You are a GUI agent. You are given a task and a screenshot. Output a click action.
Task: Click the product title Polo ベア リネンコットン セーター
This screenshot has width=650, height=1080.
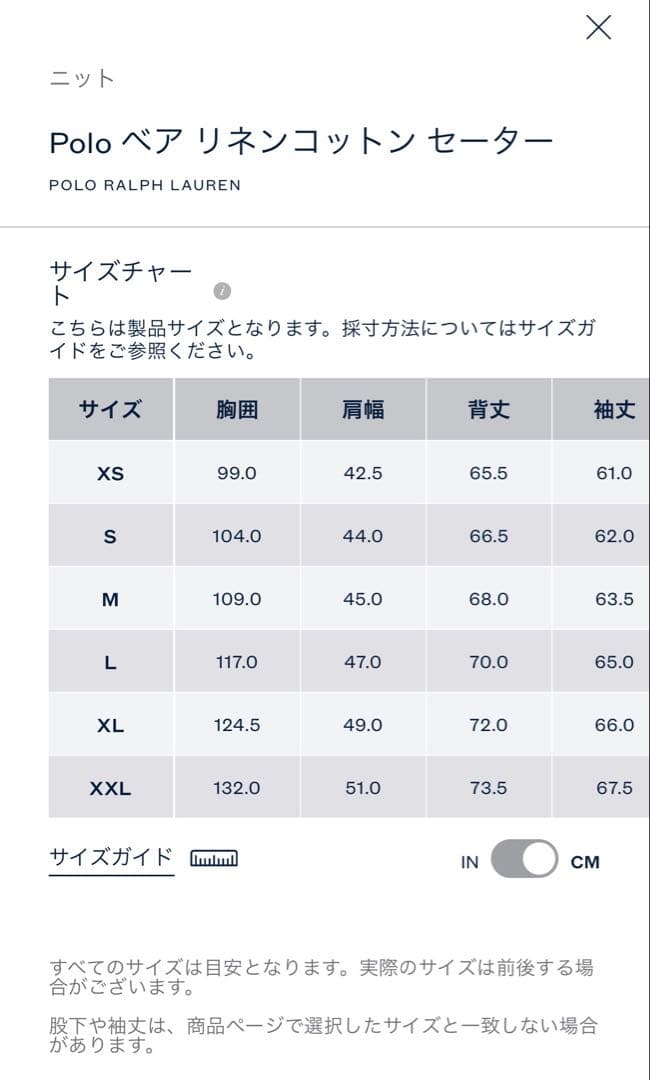pyautogui.click(x=298, y=140)
